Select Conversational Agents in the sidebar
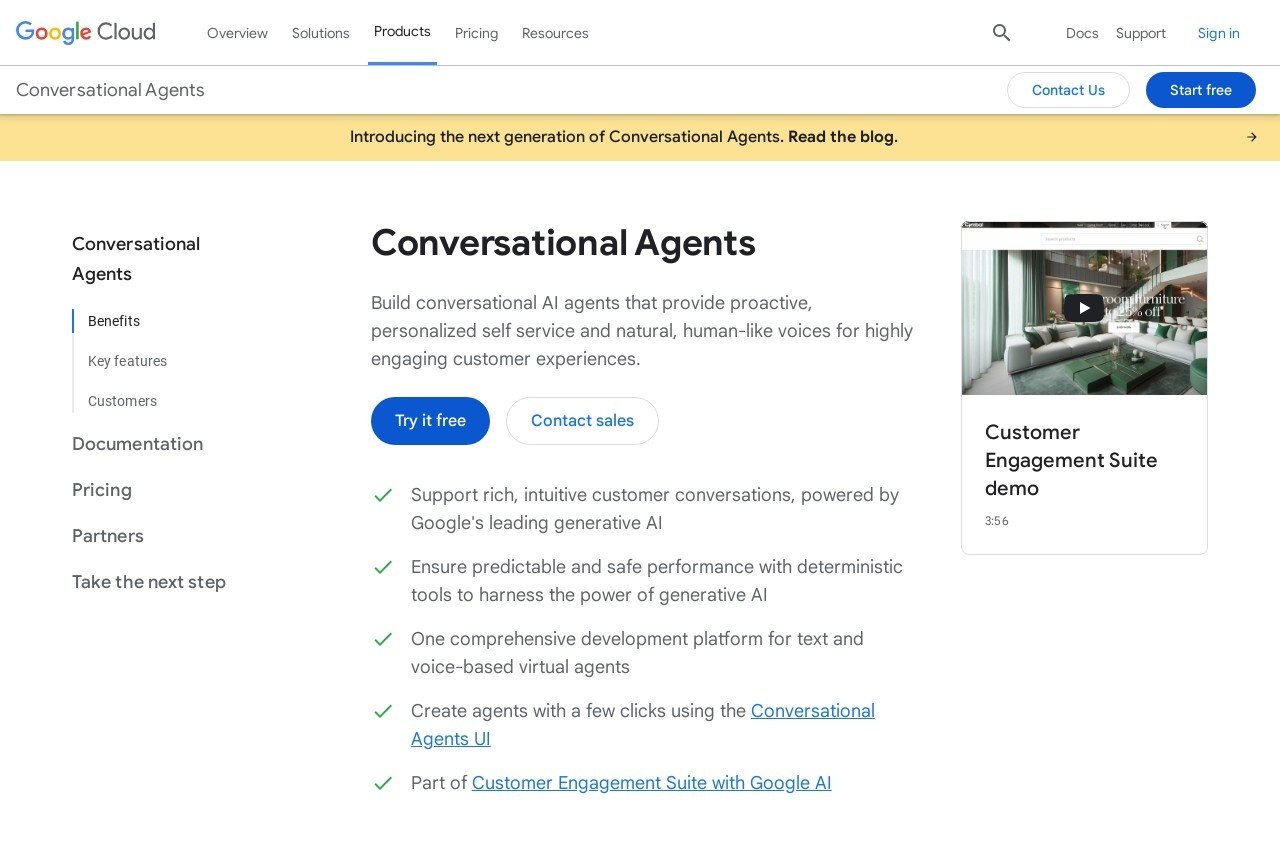Image resolution: width=1280 pixels, height=853 pixels. pos(136,259)
